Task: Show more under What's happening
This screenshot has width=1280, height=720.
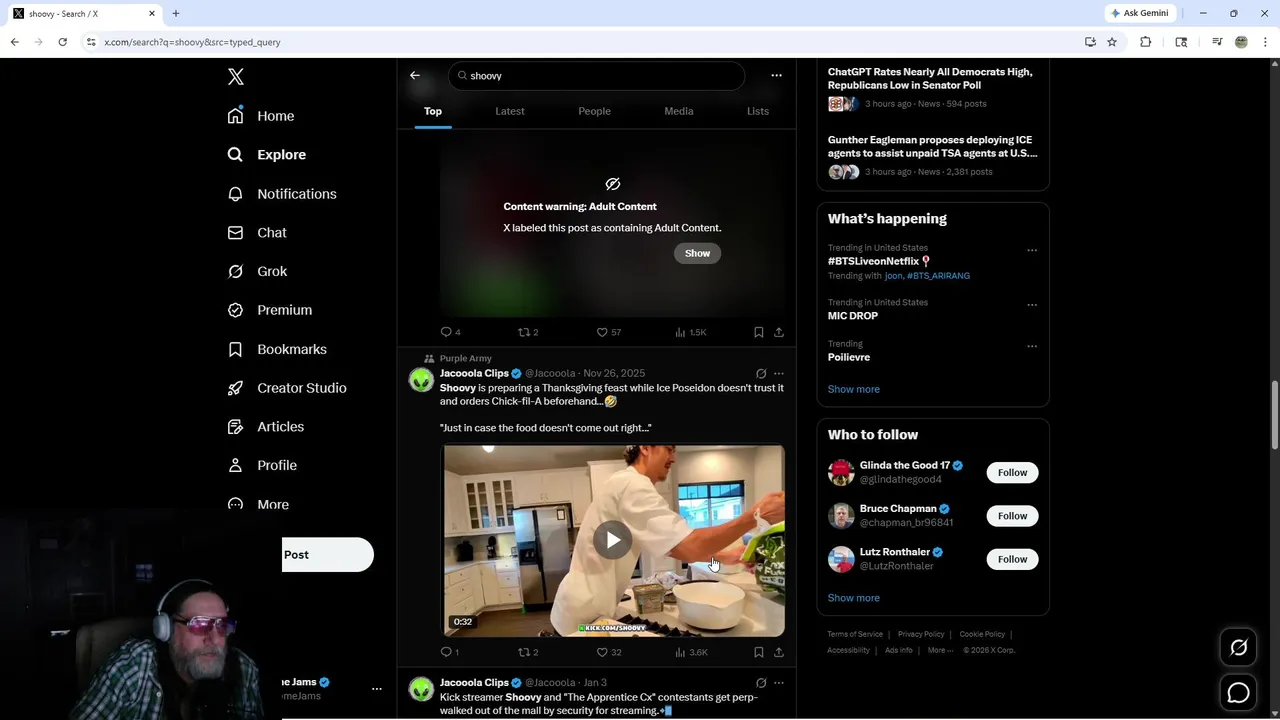Action: click(x=854, y=389)
